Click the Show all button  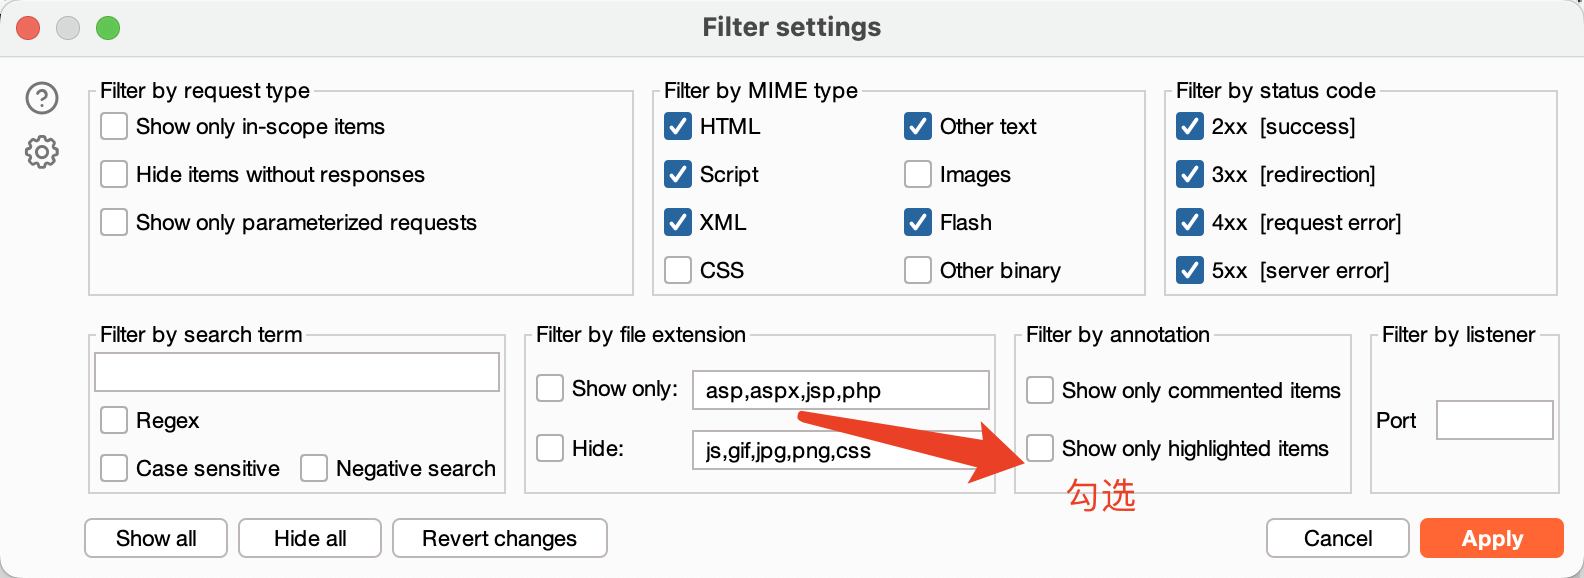tap(156, 538)
